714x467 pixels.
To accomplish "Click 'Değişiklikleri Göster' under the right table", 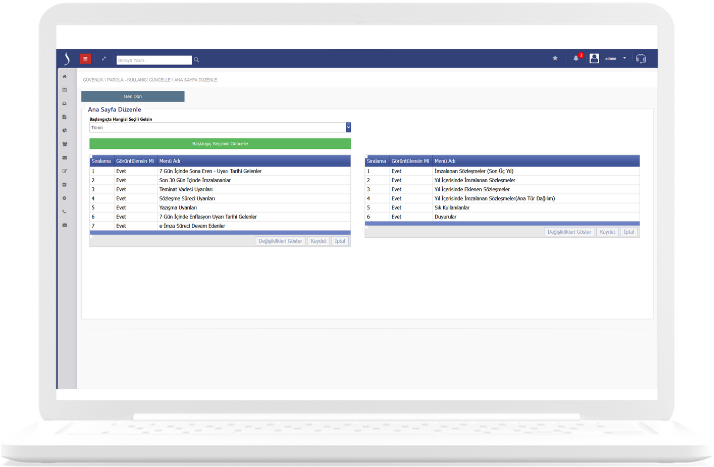I will pos(570,232).
